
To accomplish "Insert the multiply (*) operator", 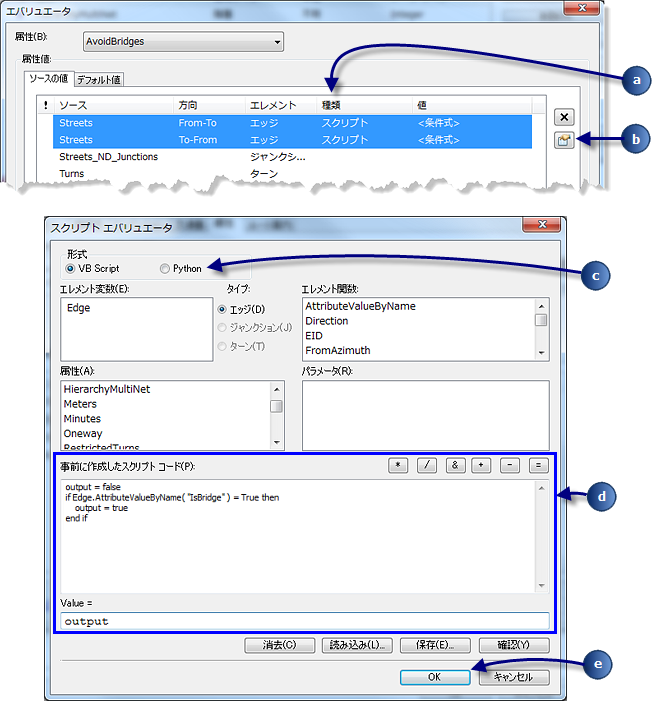I will coord(398,465).
